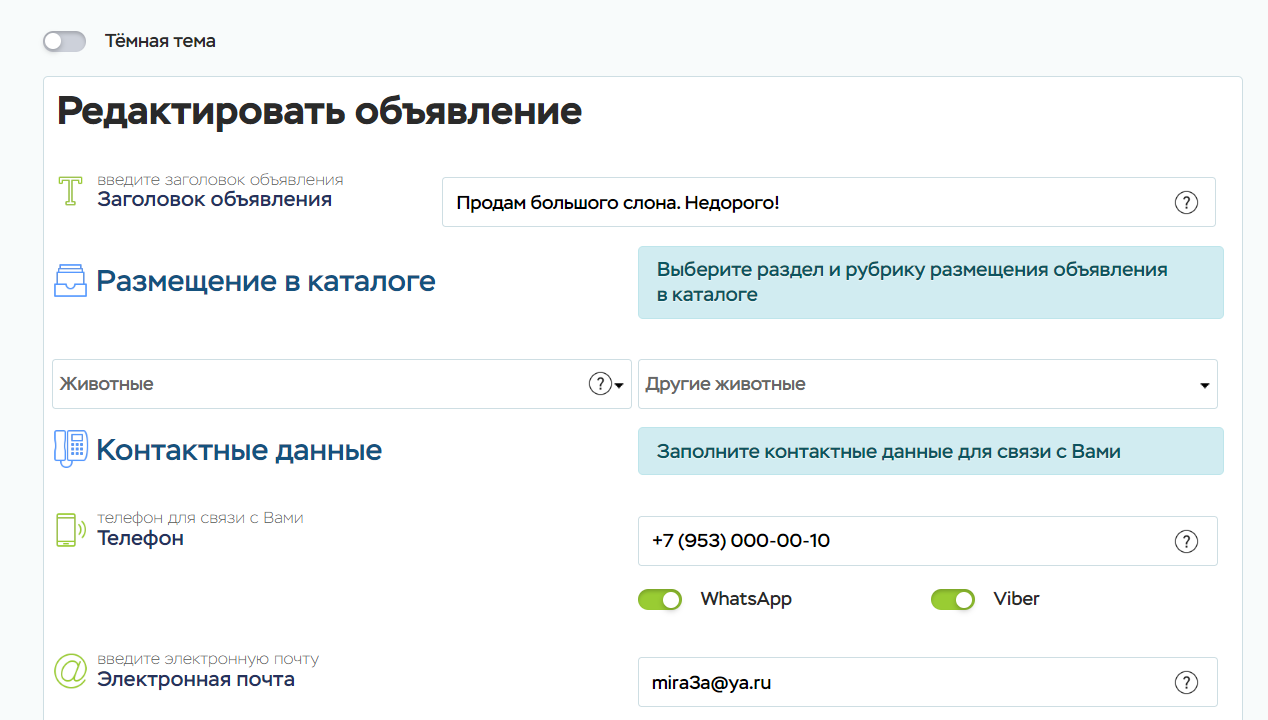This screenshot has height=720, width=1268.
Task: Enable the Тёмная тема switch
Action: [64, 41]
